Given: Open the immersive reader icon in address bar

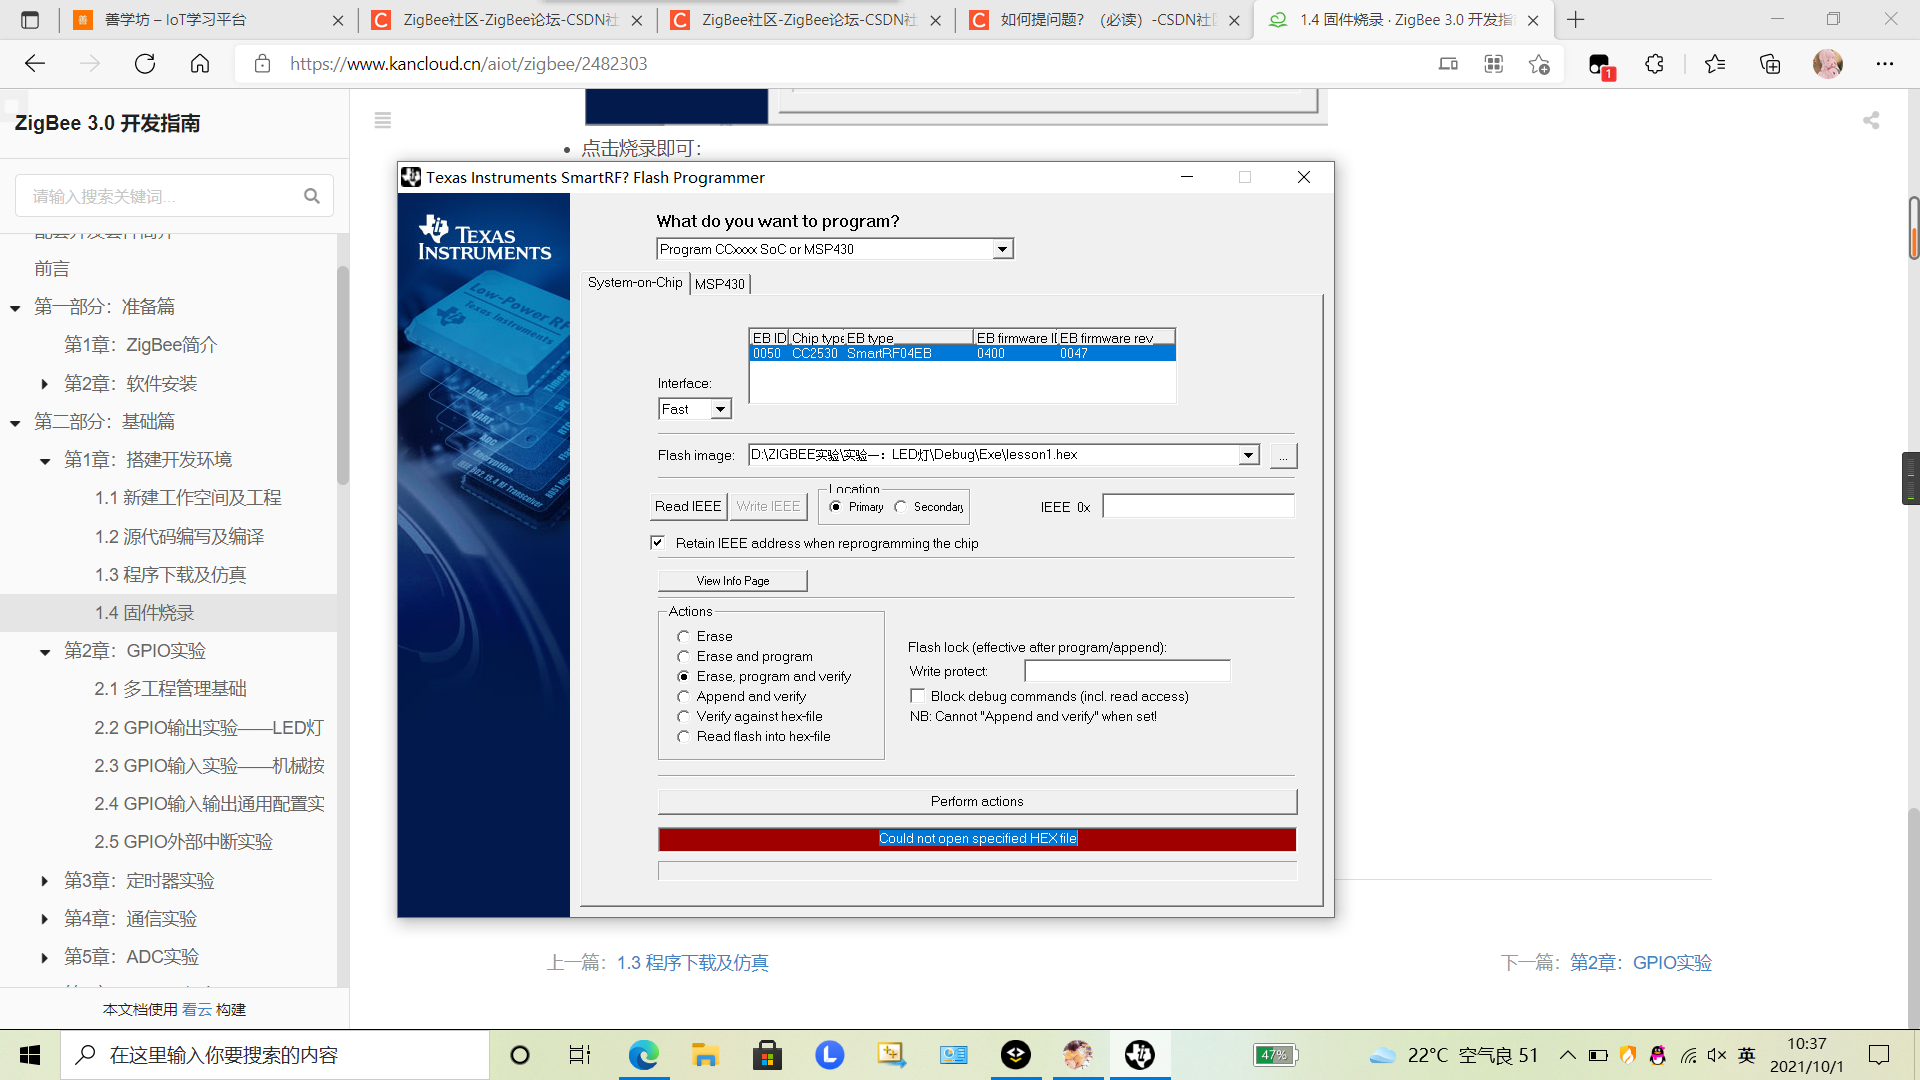Looking at the screenshot, I should pyautogui.click(x=1448, y=64).
